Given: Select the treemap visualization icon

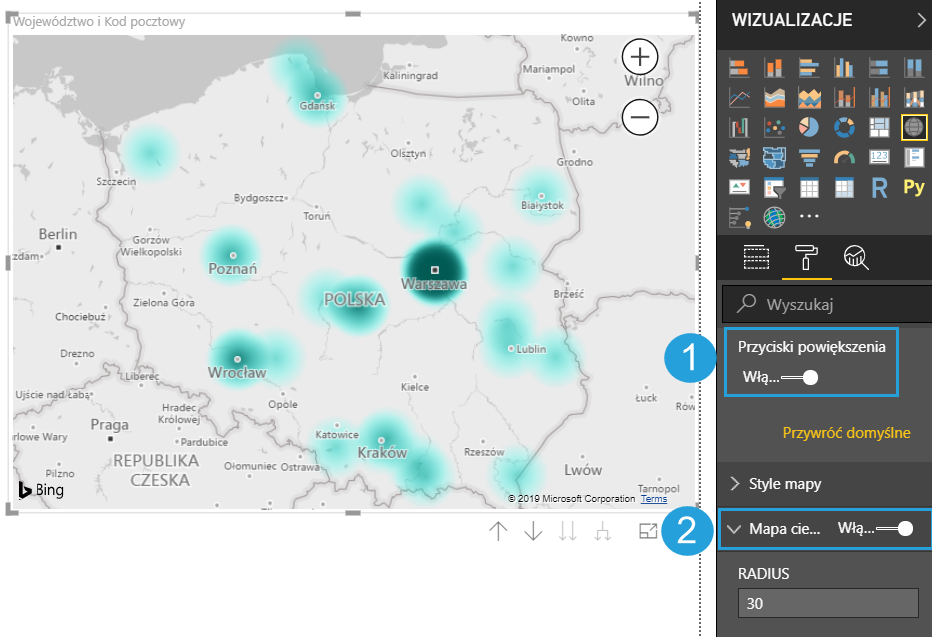Looking at the screenshot, I should (879, 127).
